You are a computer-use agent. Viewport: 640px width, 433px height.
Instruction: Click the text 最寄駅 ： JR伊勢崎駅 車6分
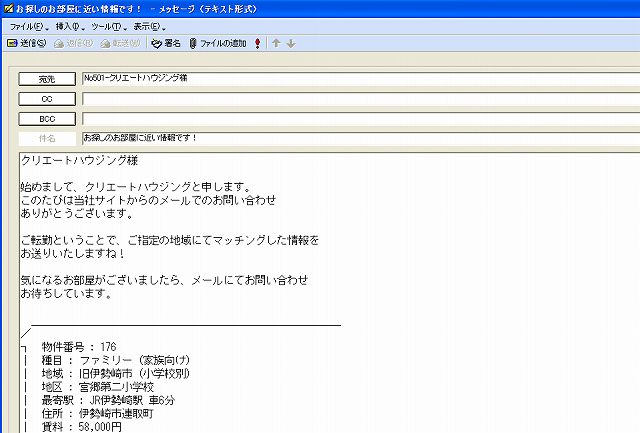tap(108, 400)
